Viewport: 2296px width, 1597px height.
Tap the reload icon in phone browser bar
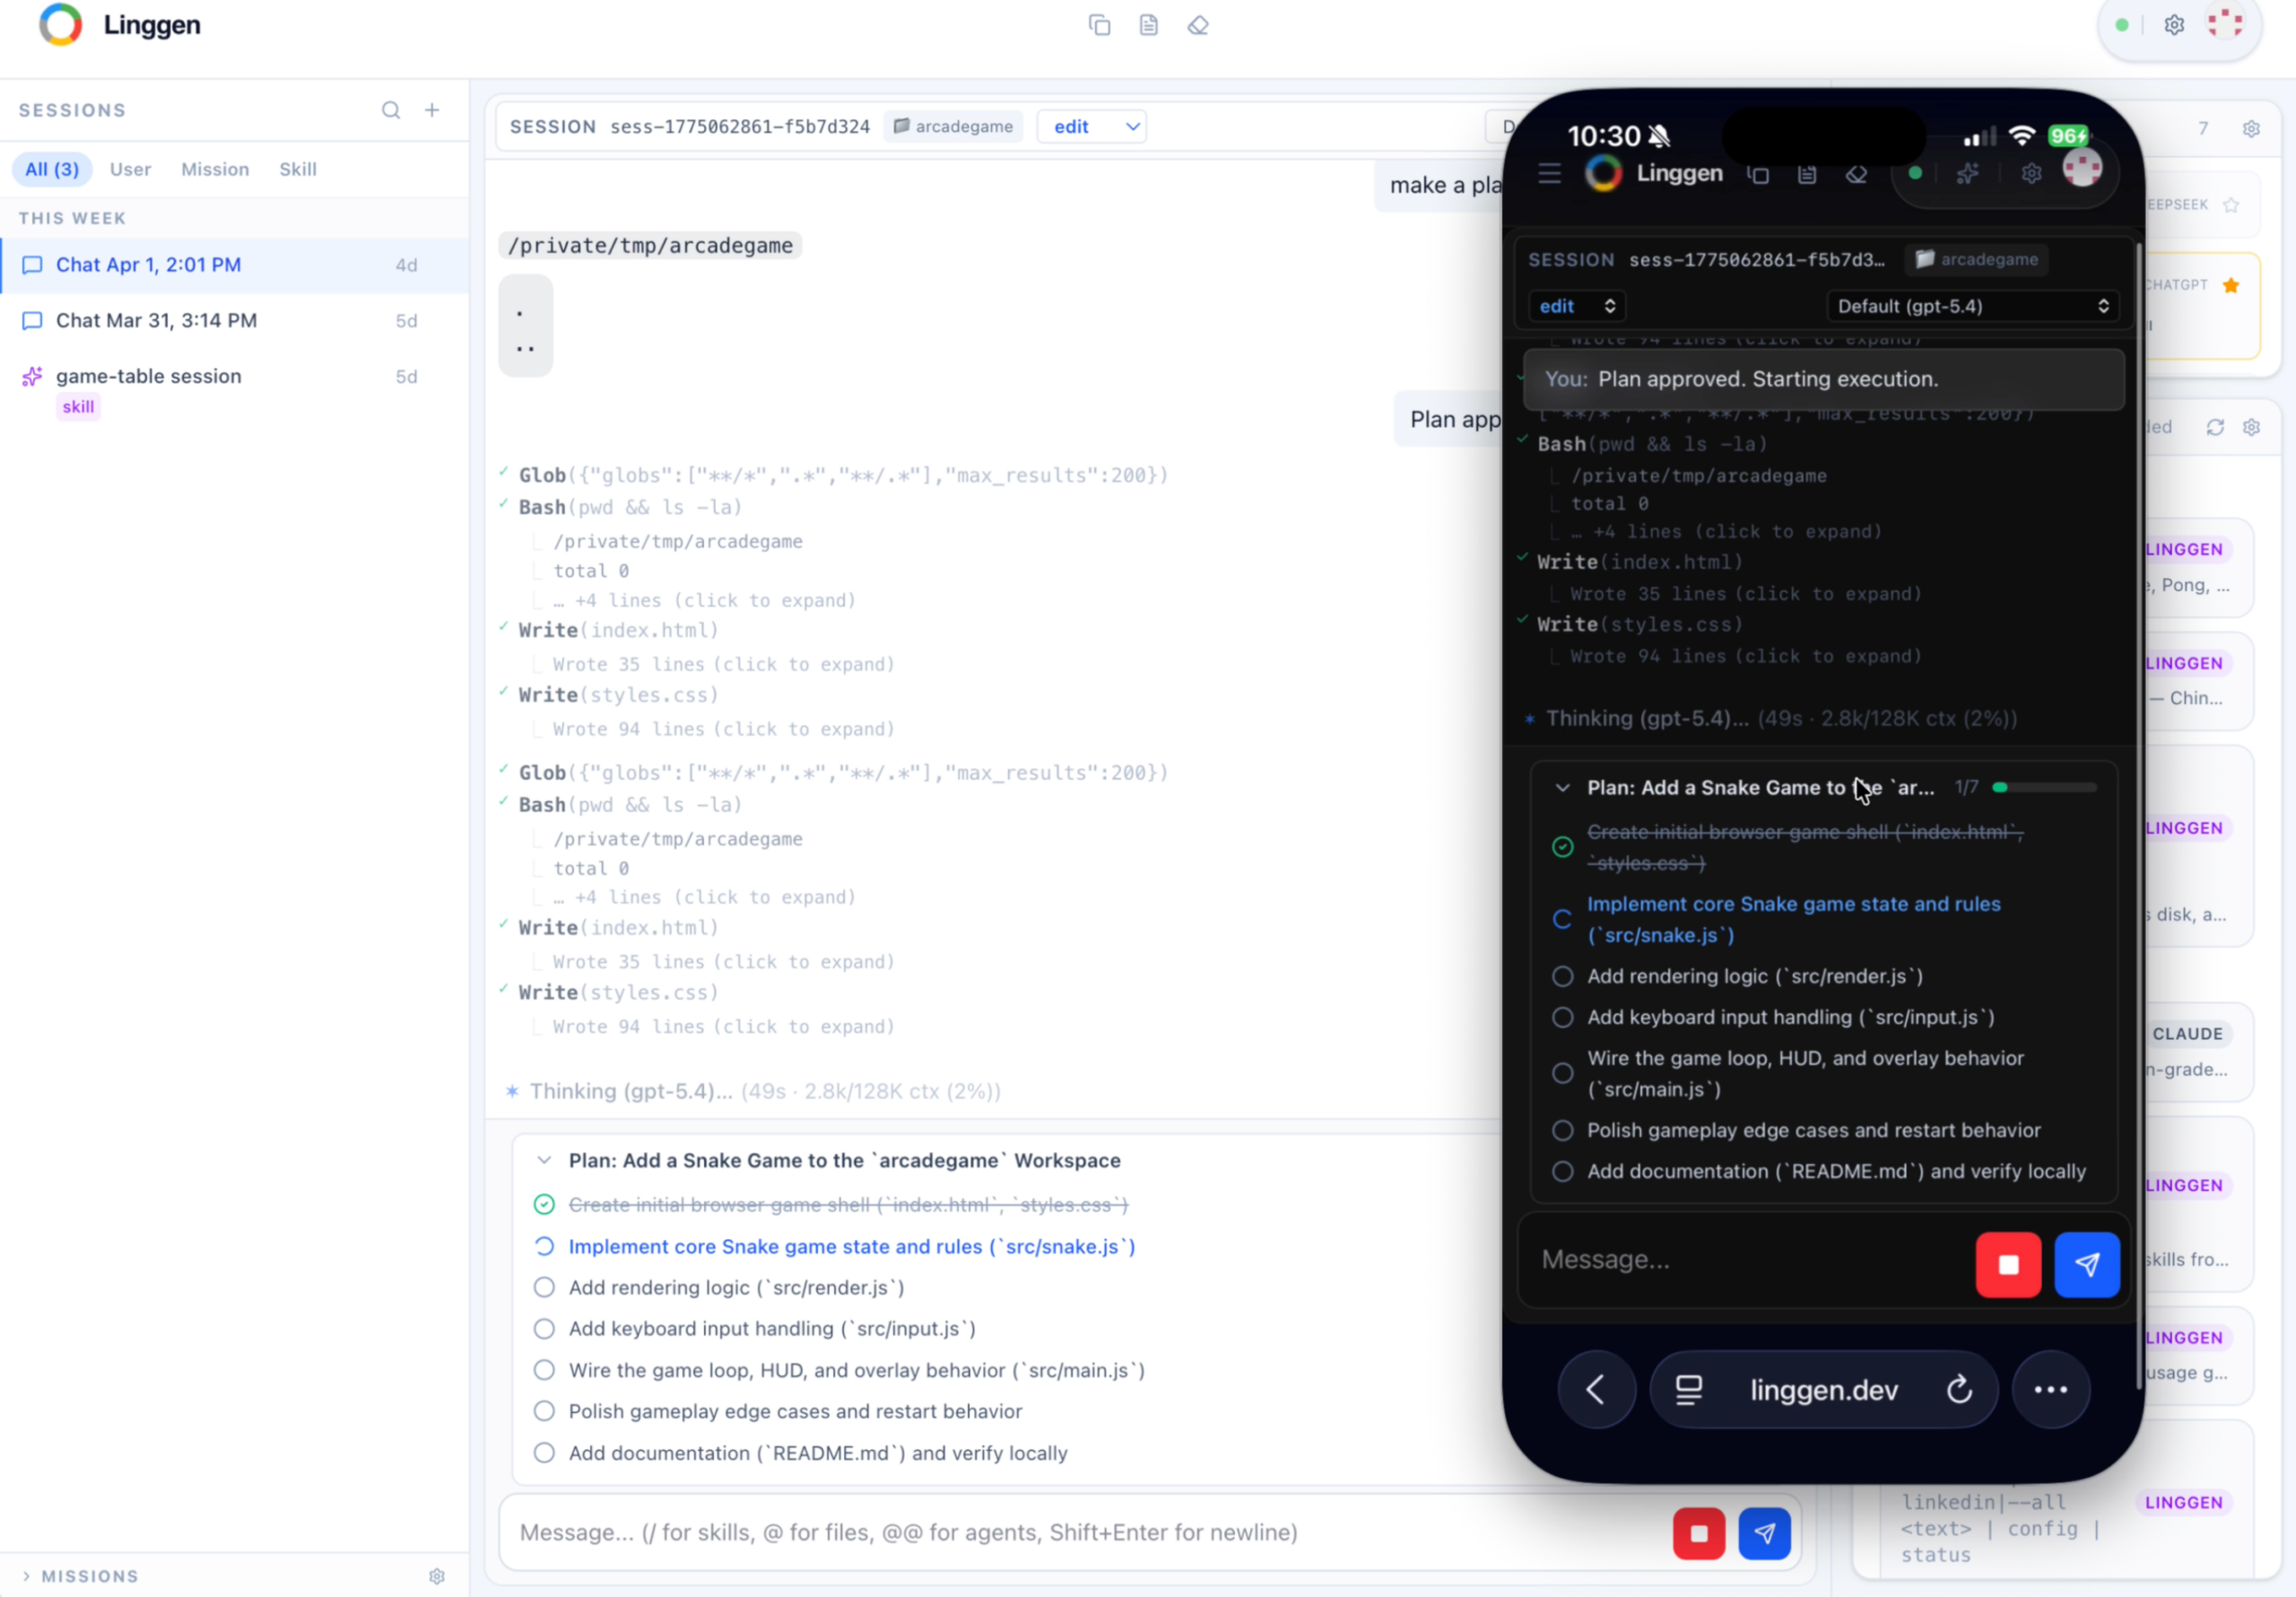tap(1959, 1390)
